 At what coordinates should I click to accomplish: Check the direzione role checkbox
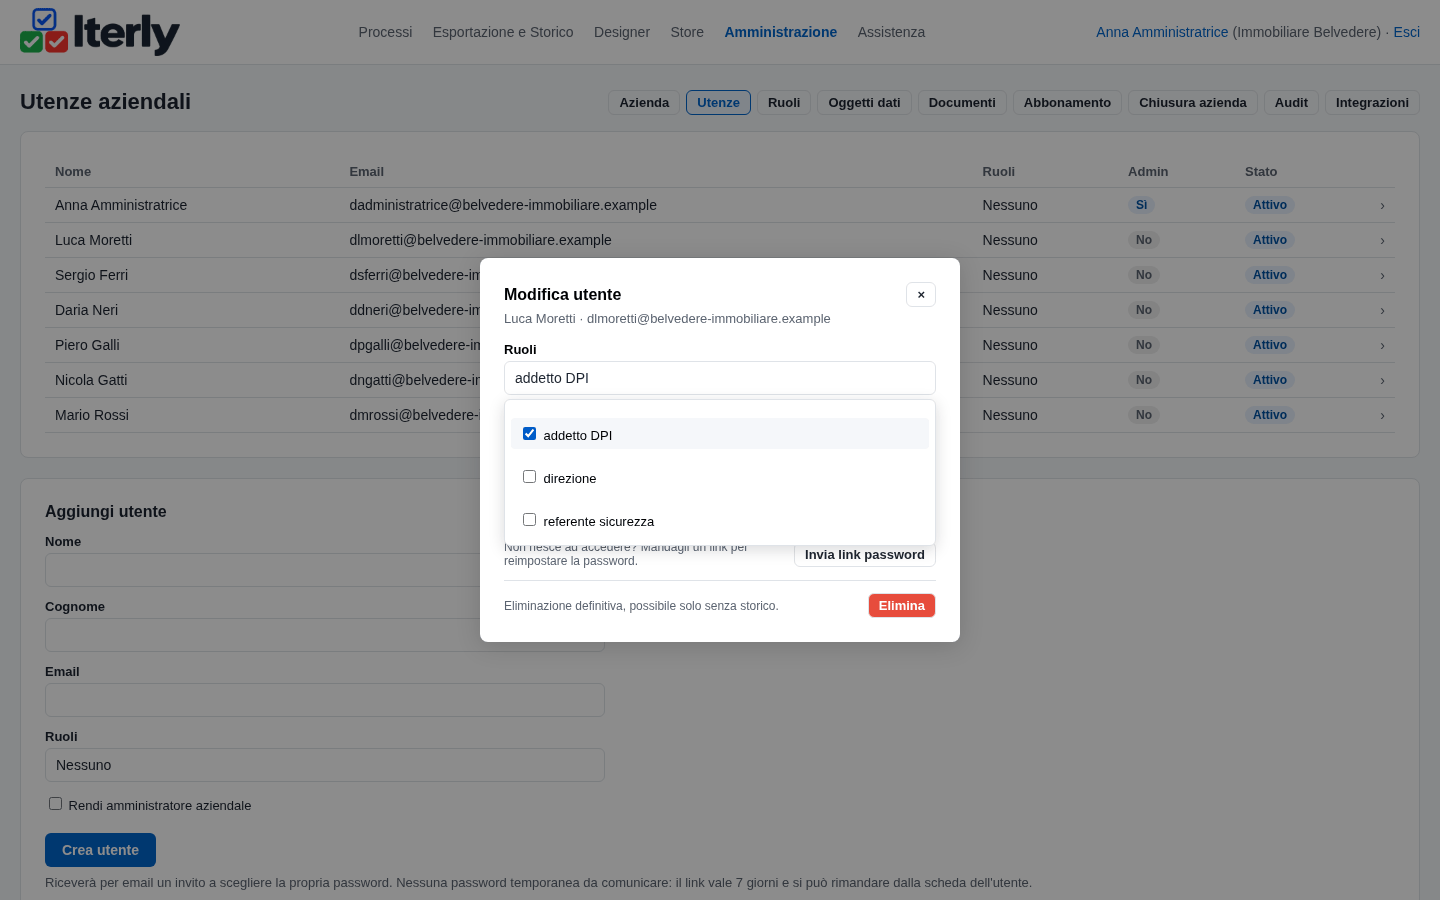[x=529, y=477]
